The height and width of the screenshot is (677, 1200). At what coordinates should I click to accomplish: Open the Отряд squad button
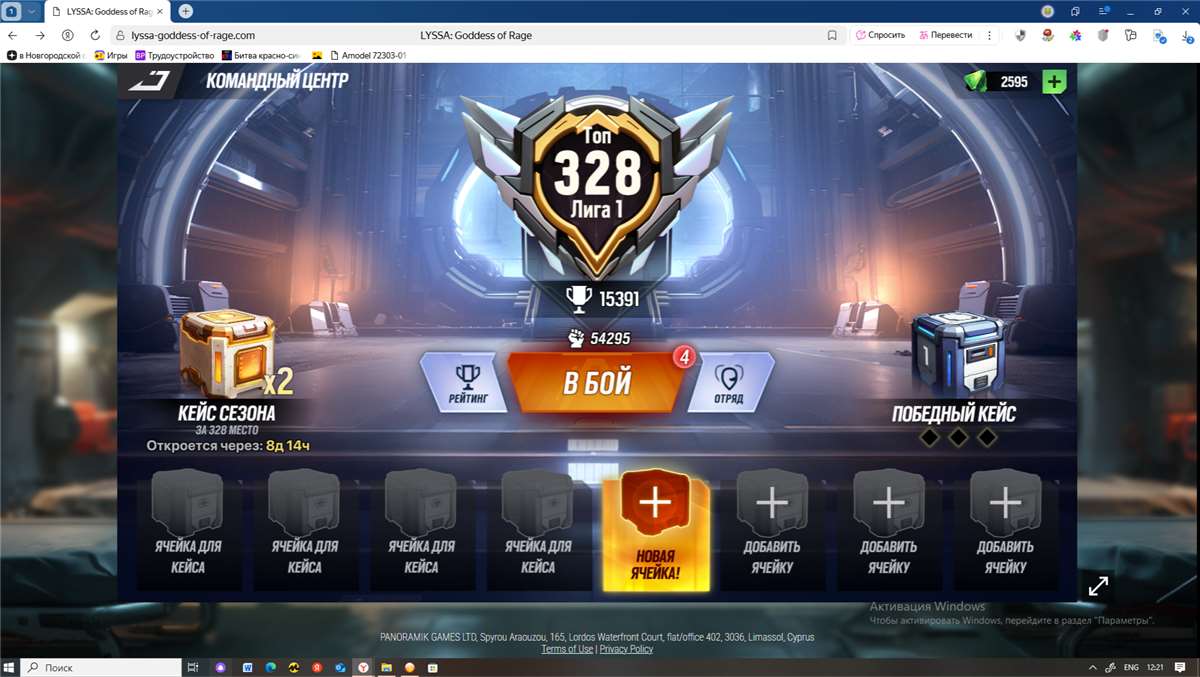click(x=729, y=382)
